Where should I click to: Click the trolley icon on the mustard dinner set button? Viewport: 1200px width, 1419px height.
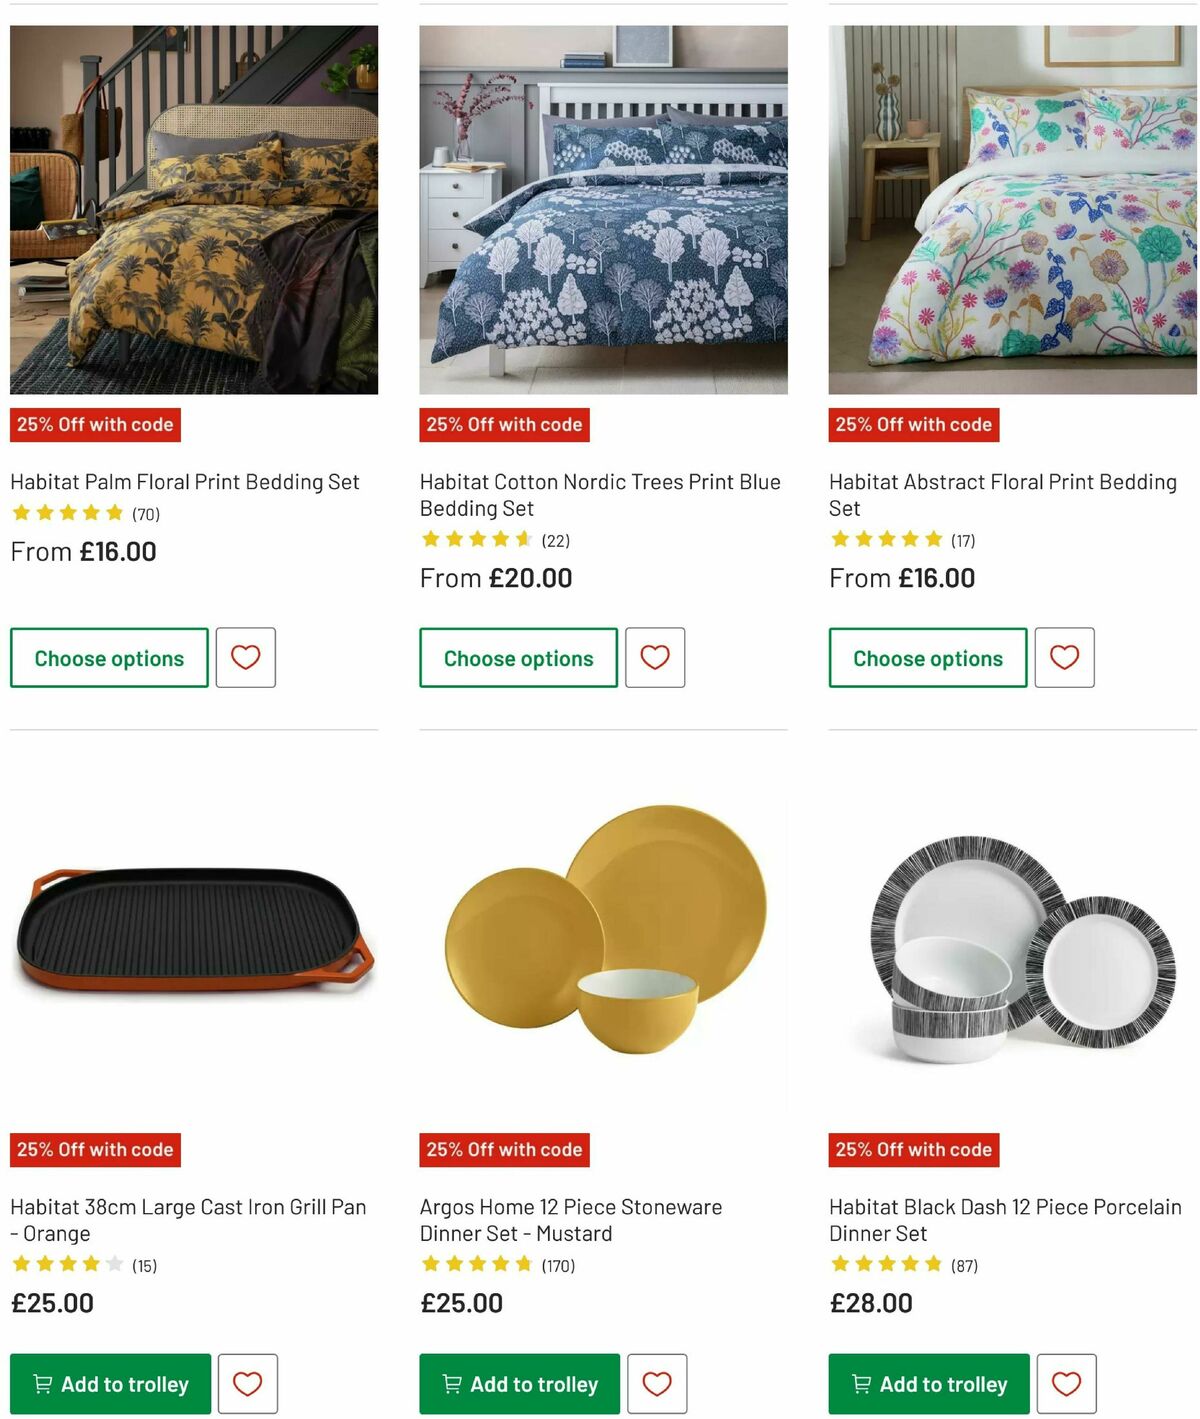tap(452, 1383)
